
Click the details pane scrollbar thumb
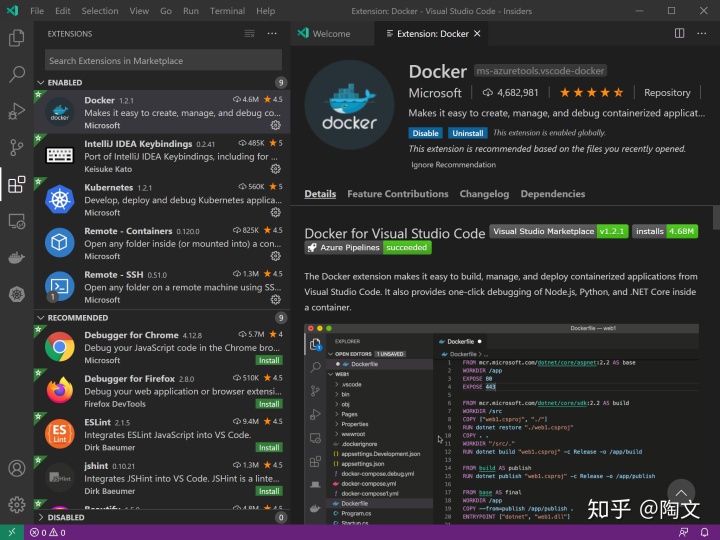coord(716,217)
